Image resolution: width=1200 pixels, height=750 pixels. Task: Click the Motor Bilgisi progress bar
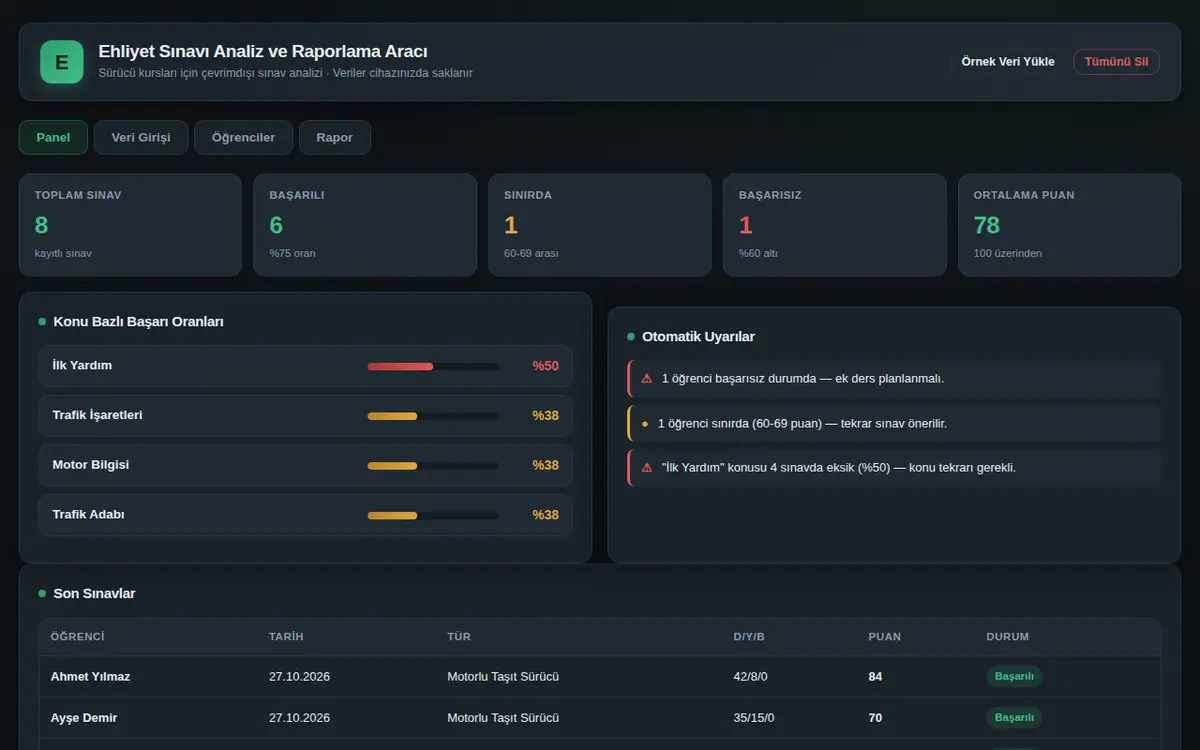click(433, 466)
